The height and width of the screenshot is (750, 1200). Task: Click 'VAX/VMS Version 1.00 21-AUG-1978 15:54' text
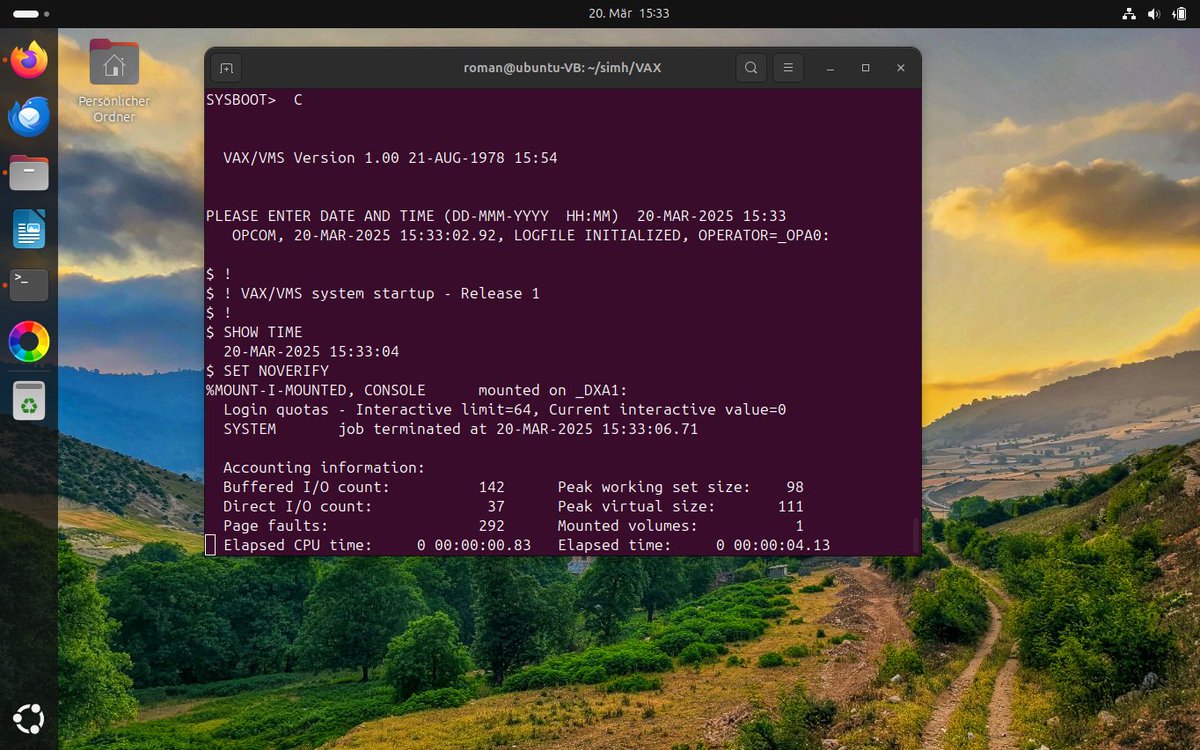click(x=390, y=158)
